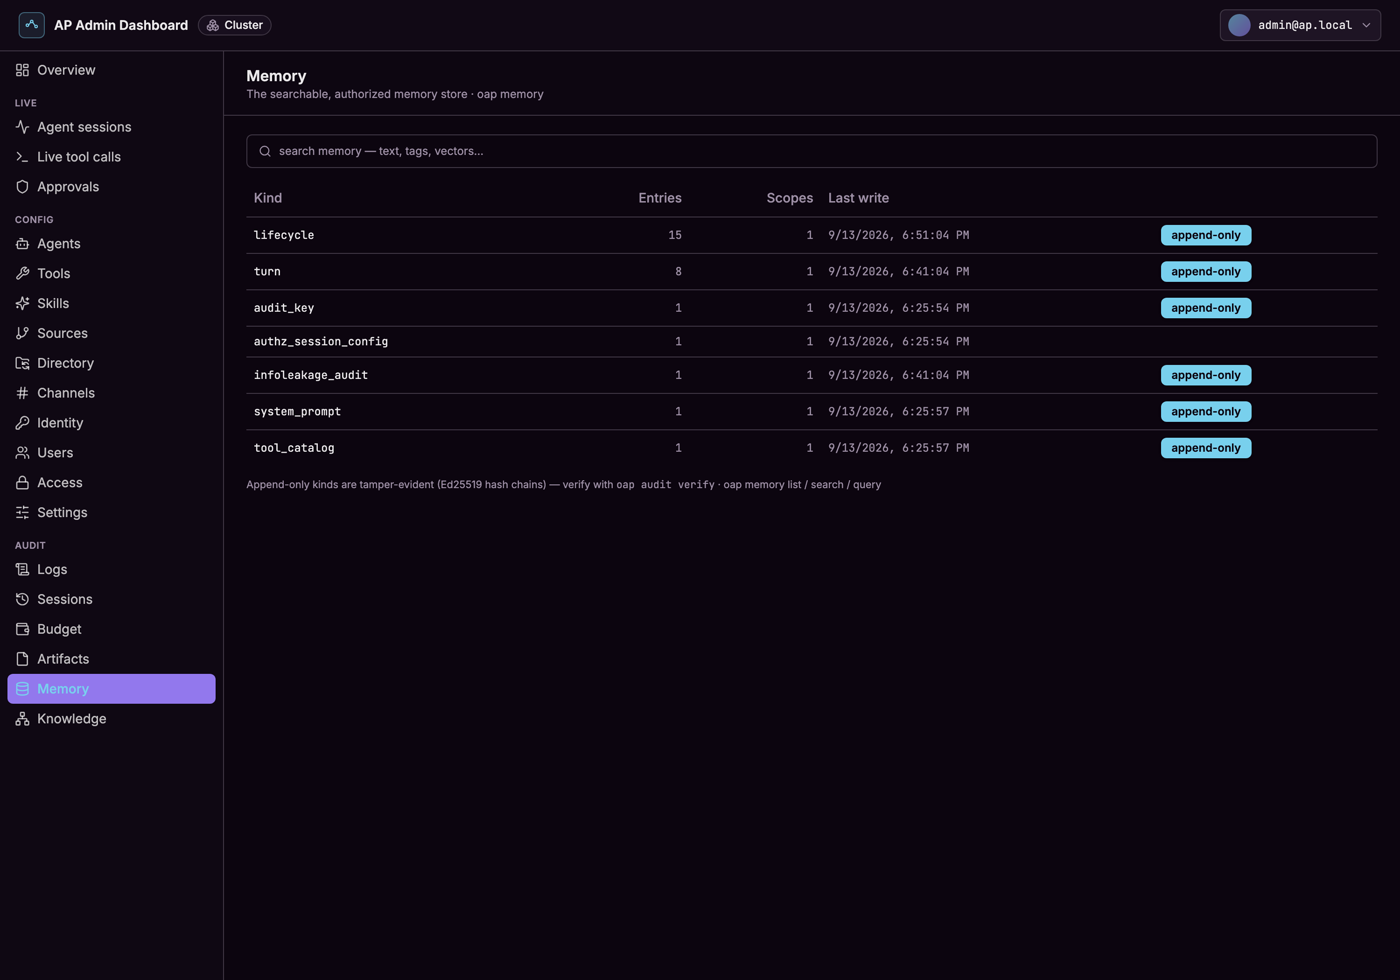Click append-only badge on turn row
This screenshot has width=1400, height=980.
coord(1206,272)
